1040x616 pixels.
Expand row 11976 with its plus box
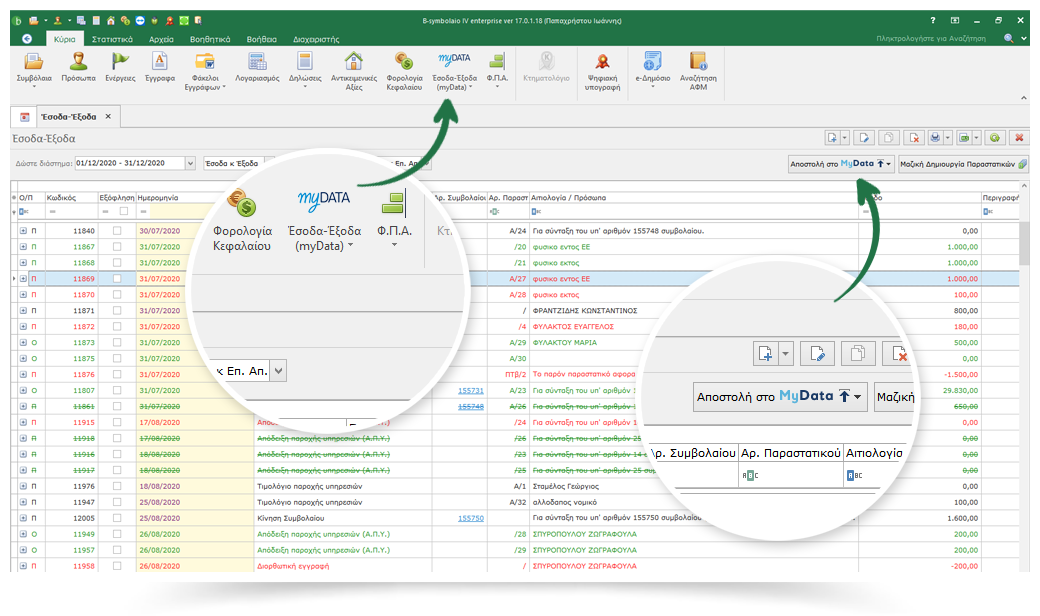pyautogui.click(x=23, y=486)
